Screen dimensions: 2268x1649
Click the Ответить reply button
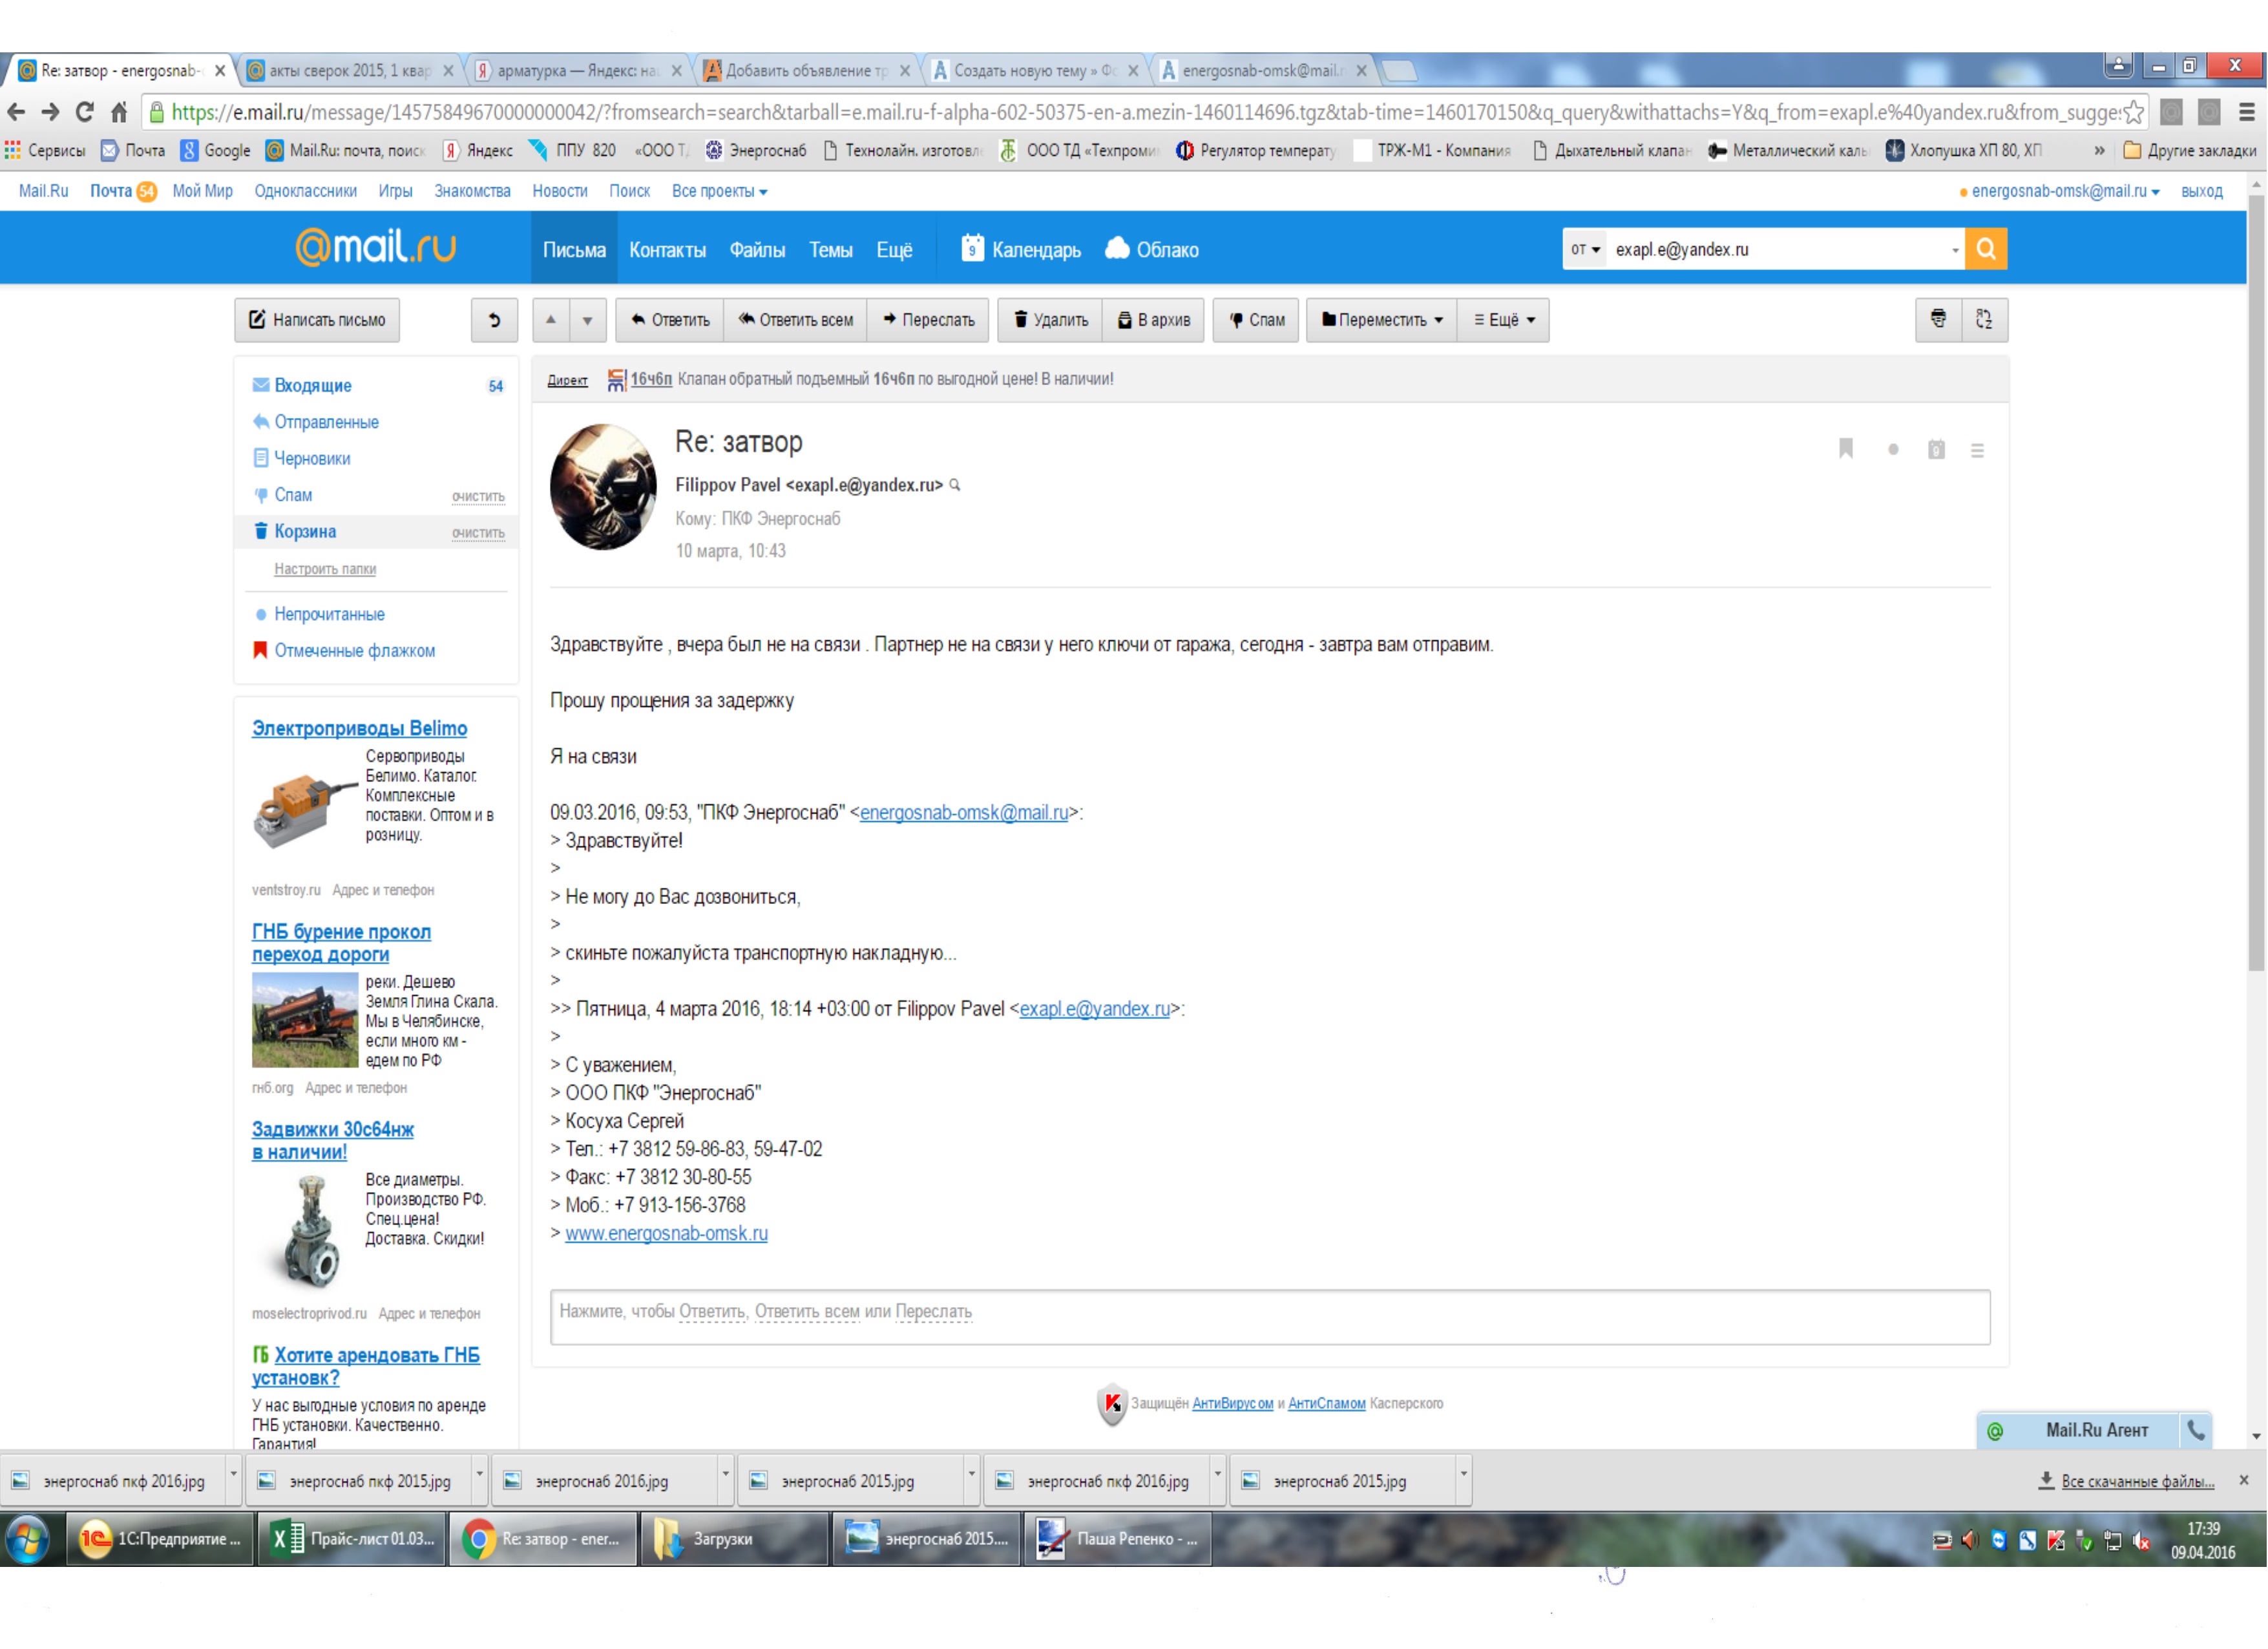[x=670, y=320]
